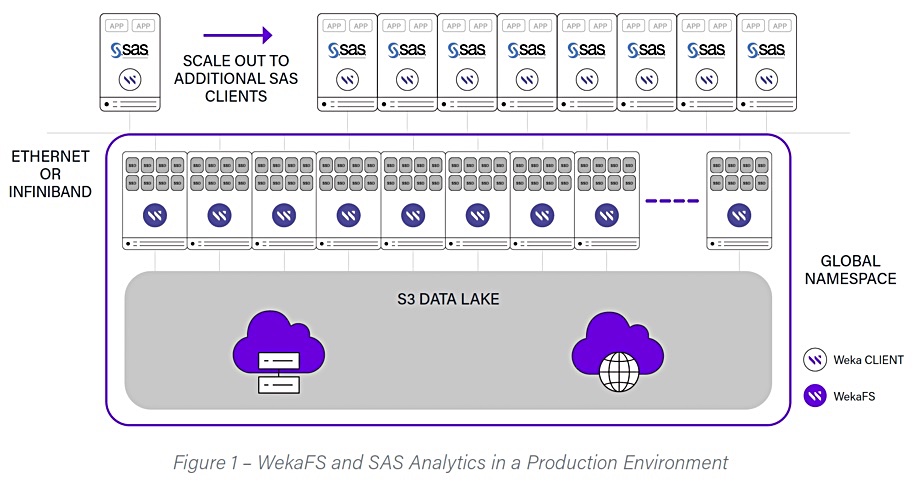920x492 pixels.
Task: Click the 'ETHERNET OR INFINIBAND' label
Action: point(50,174)
